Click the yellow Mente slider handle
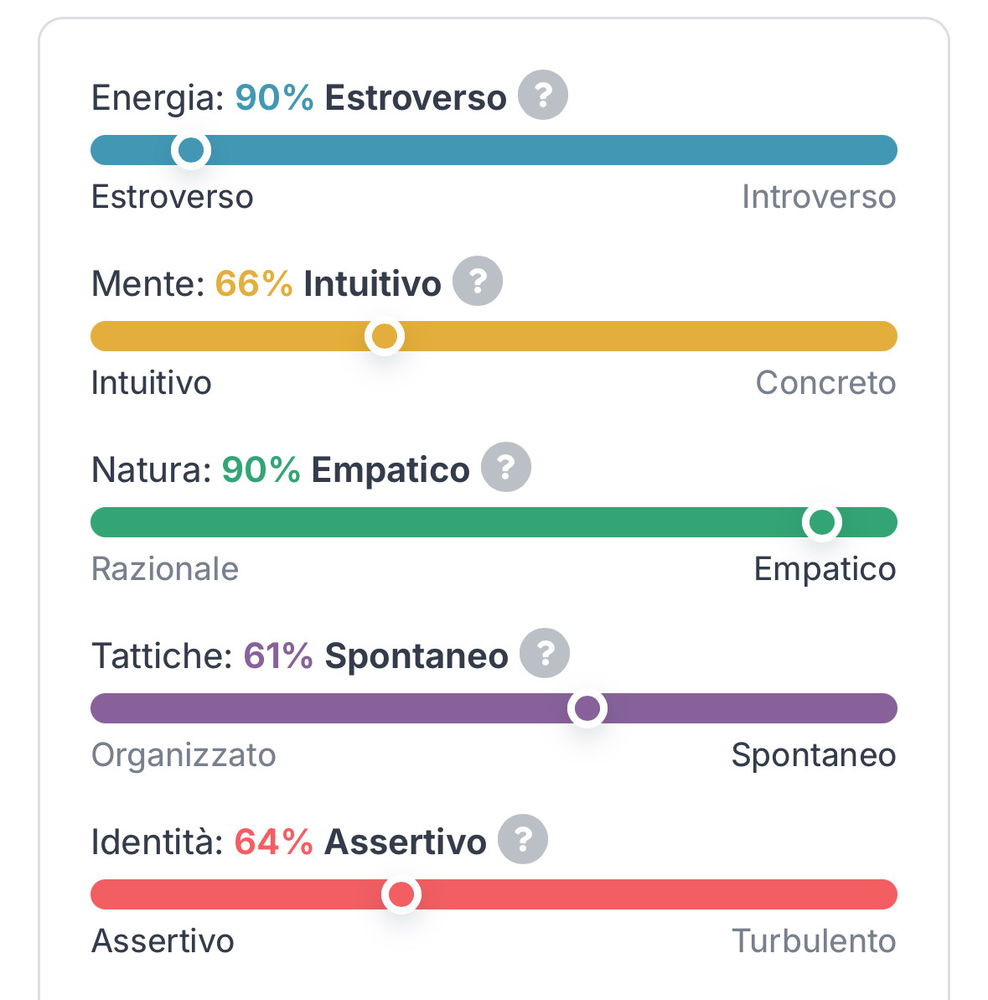 point(385,337)
